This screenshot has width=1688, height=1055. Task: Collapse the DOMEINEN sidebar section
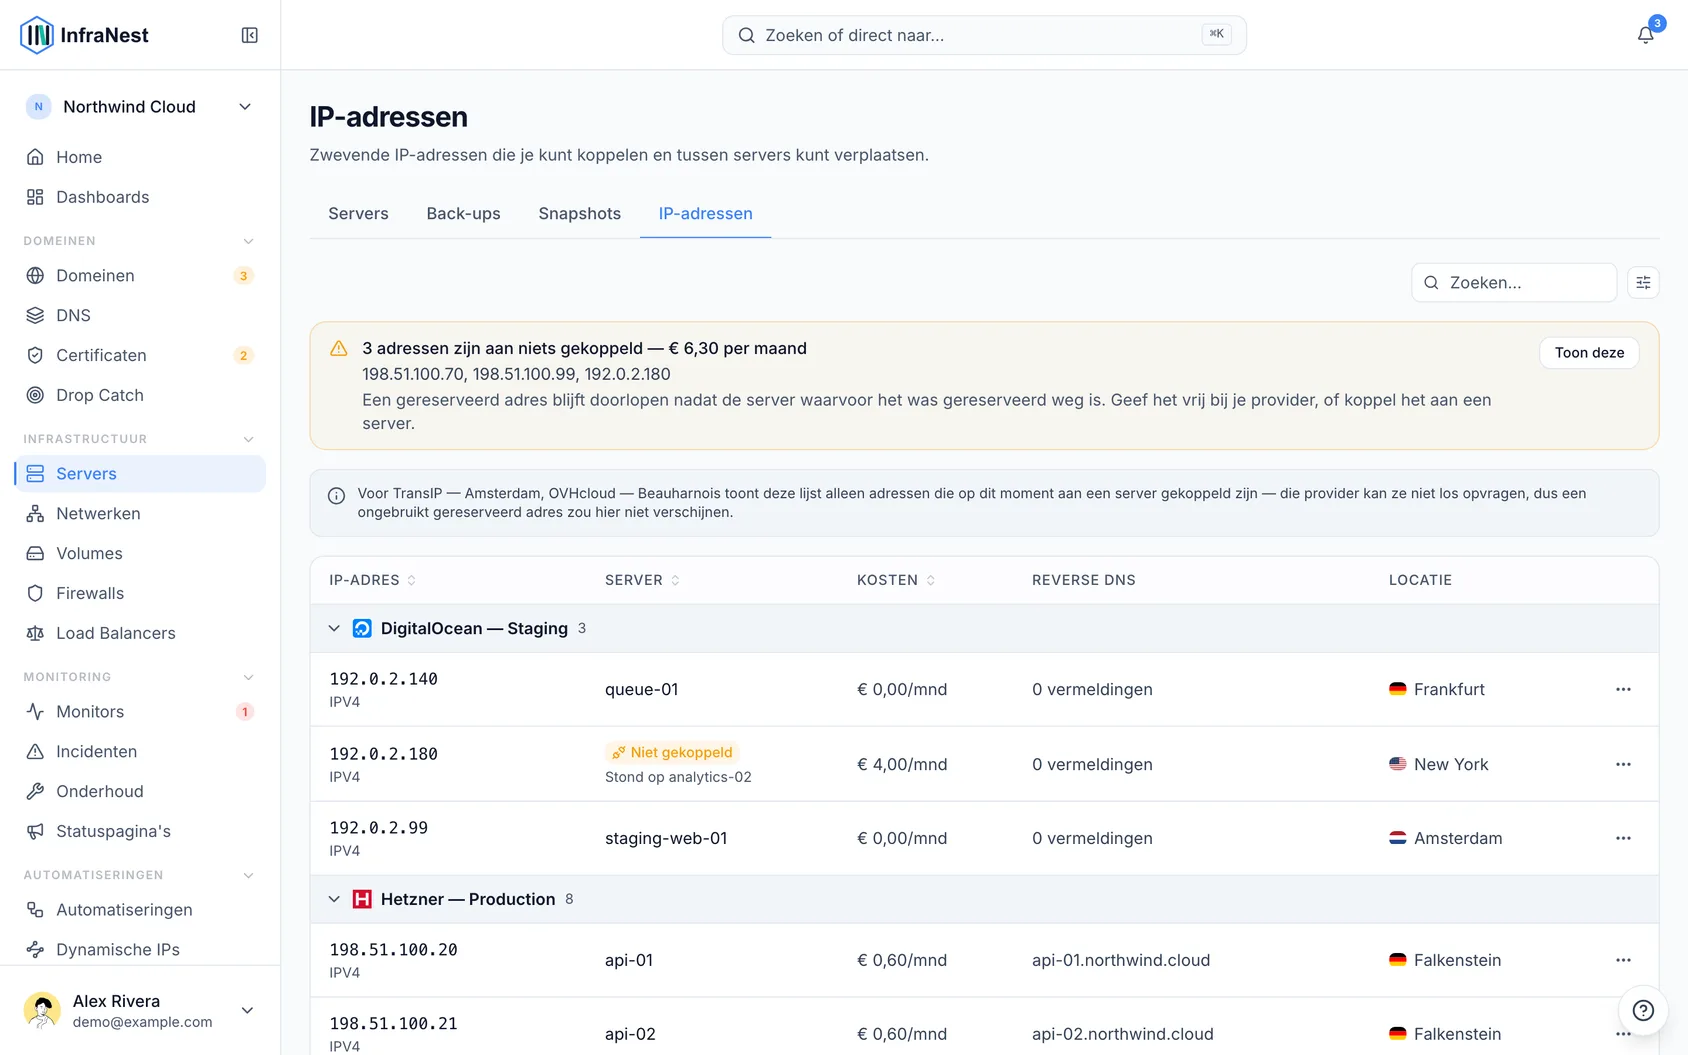(x=248, y=241)
